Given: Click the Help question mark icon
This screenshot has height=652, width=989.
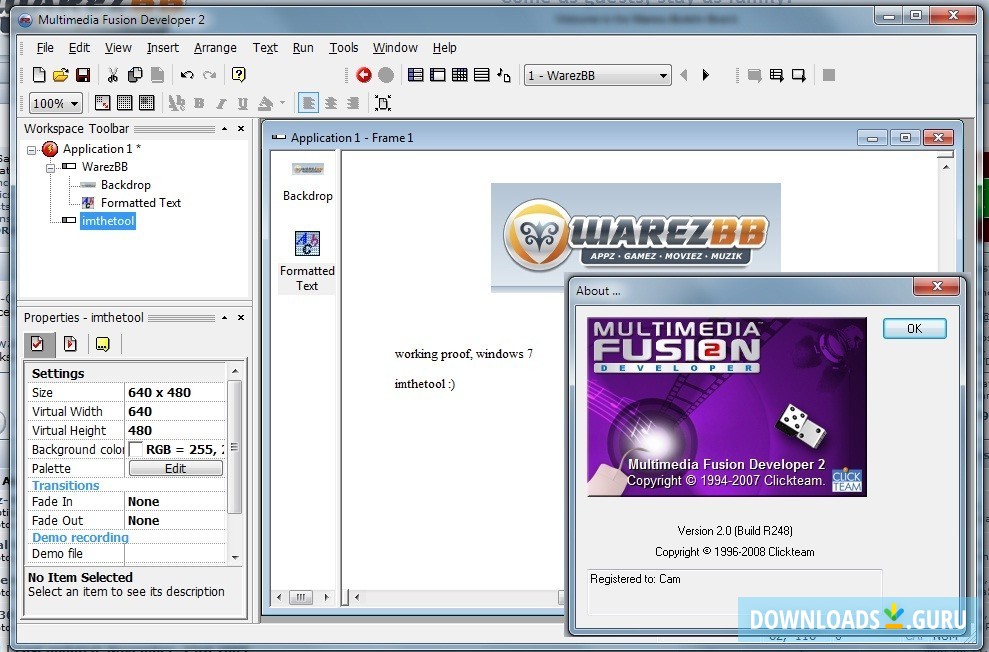Looking at the screenshot, I should click(x=238, y=74).
